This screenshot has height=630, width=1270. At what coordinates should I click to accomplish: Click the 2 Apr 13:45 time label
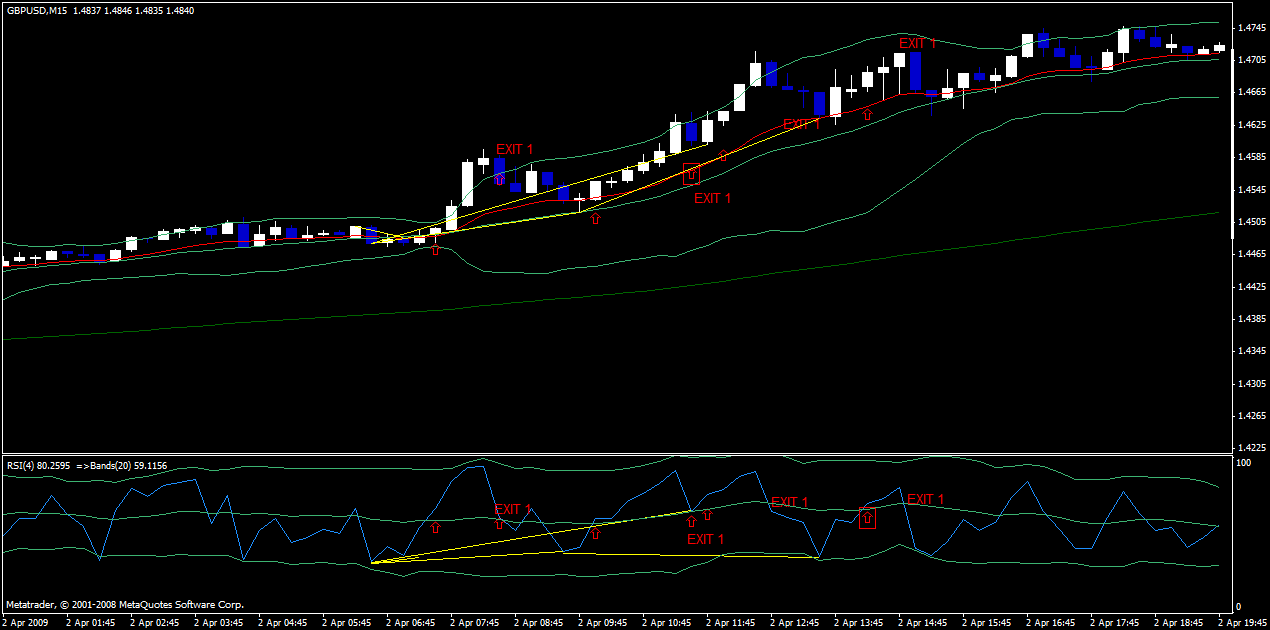pyautogui.click(x=859, y=622)
